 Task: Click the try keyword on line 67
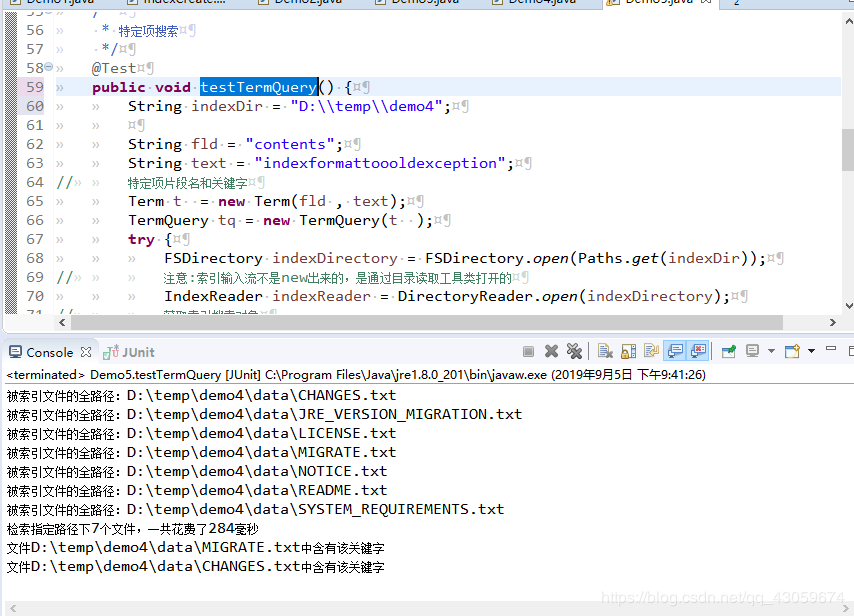pos(142,240)
